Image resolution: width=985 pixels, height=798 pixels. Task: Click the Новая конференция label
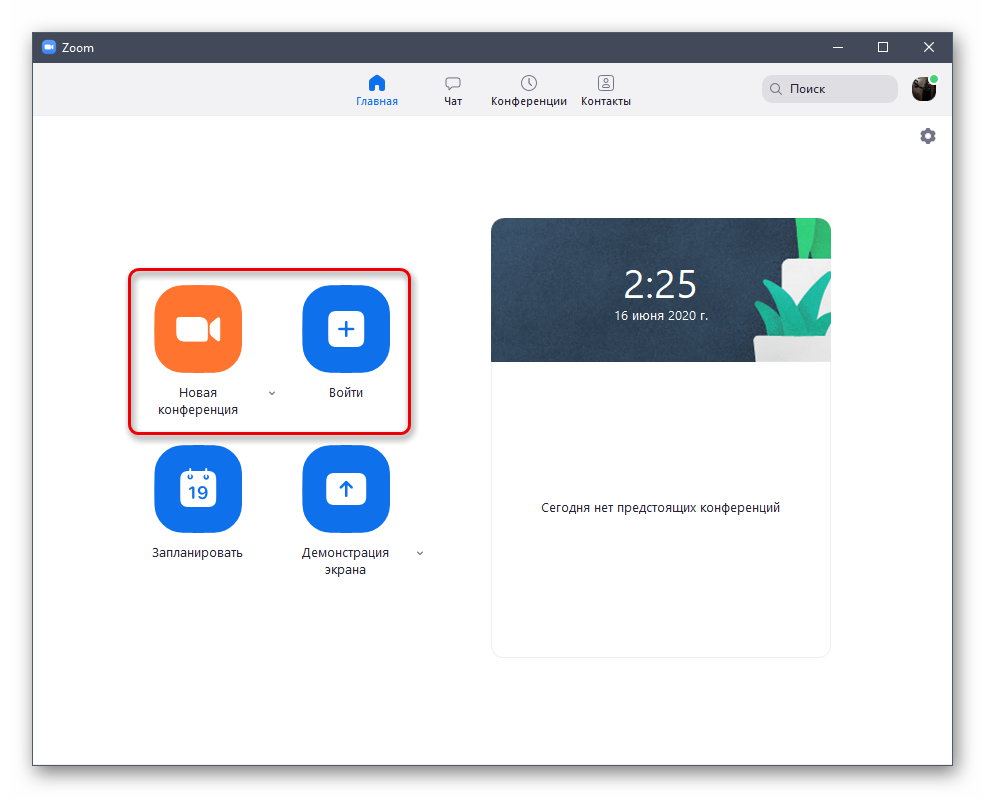point(198,401)
